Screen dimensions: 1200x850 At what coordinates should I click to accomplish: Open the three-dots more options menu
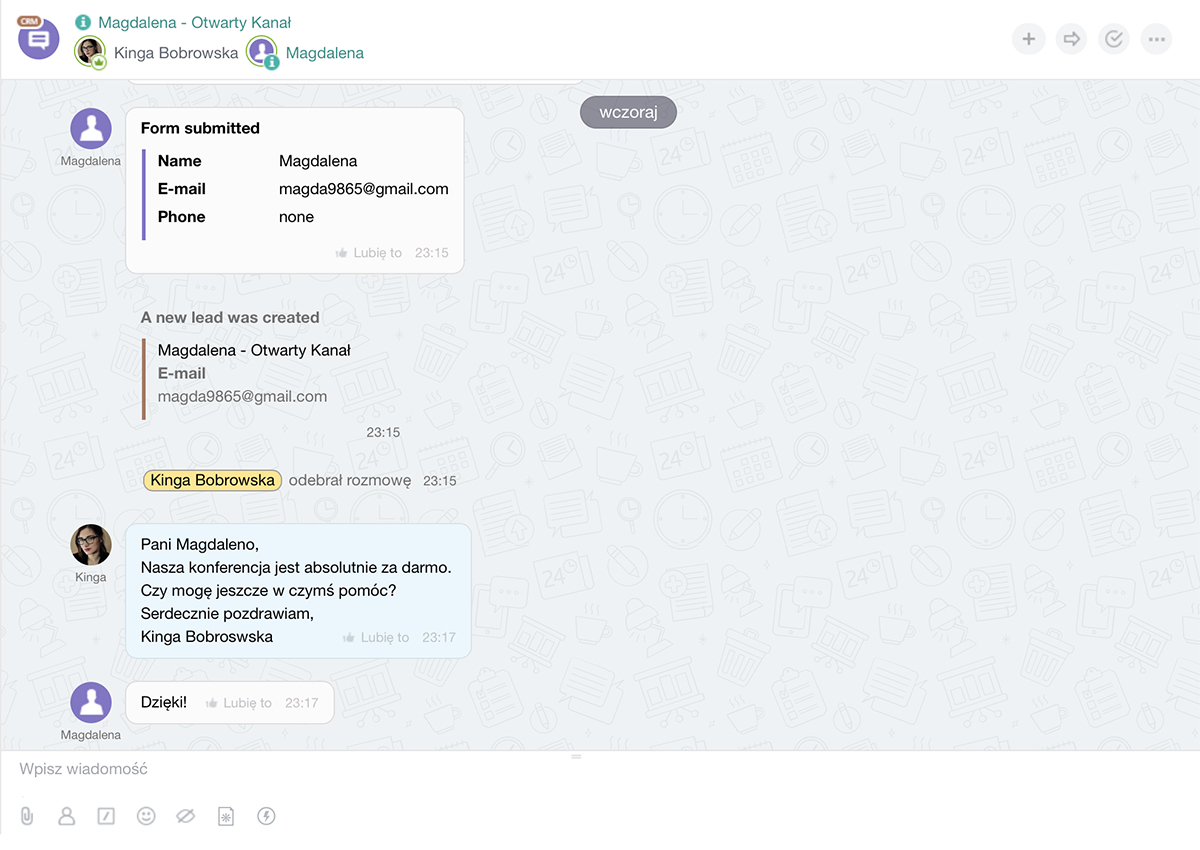[x=1156, y=39]
